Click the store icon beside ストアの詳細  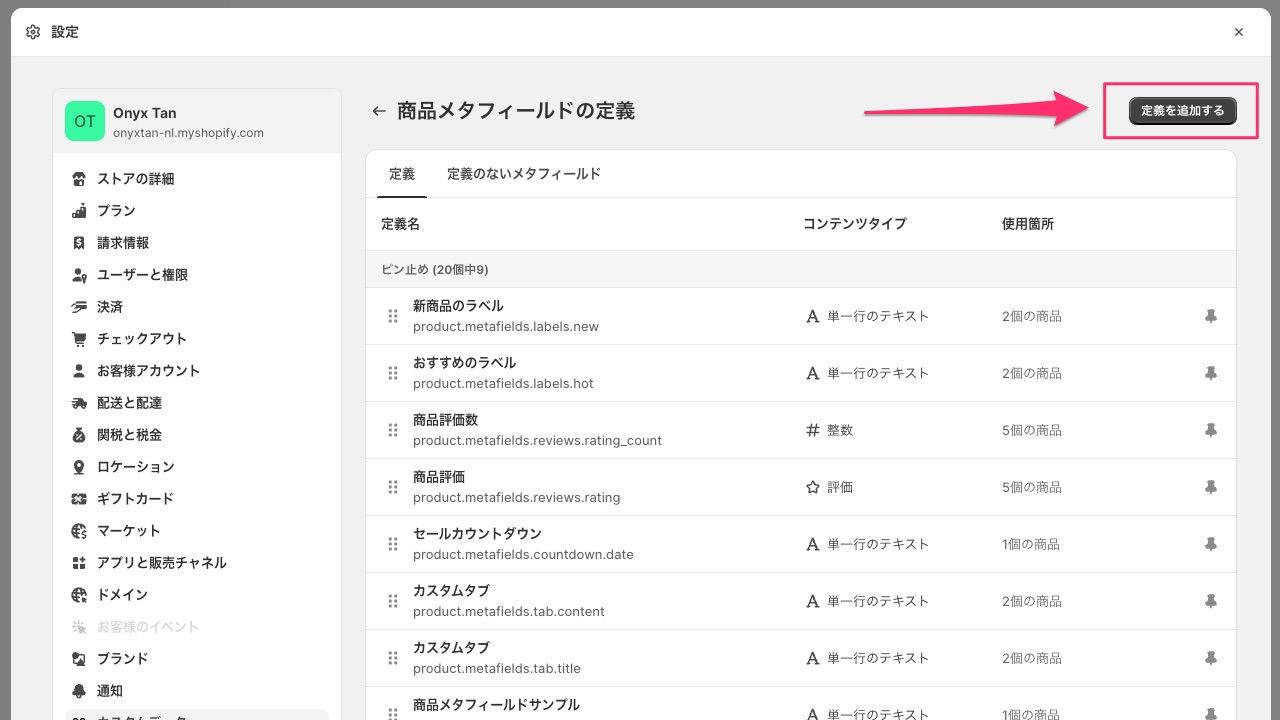pos(79,179)
